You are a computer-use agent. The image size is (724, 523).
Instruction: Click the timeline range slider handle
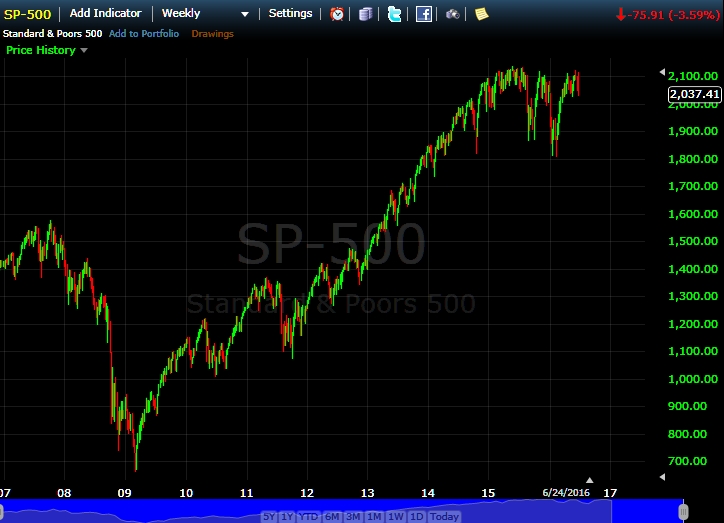(x=683, y=510)
